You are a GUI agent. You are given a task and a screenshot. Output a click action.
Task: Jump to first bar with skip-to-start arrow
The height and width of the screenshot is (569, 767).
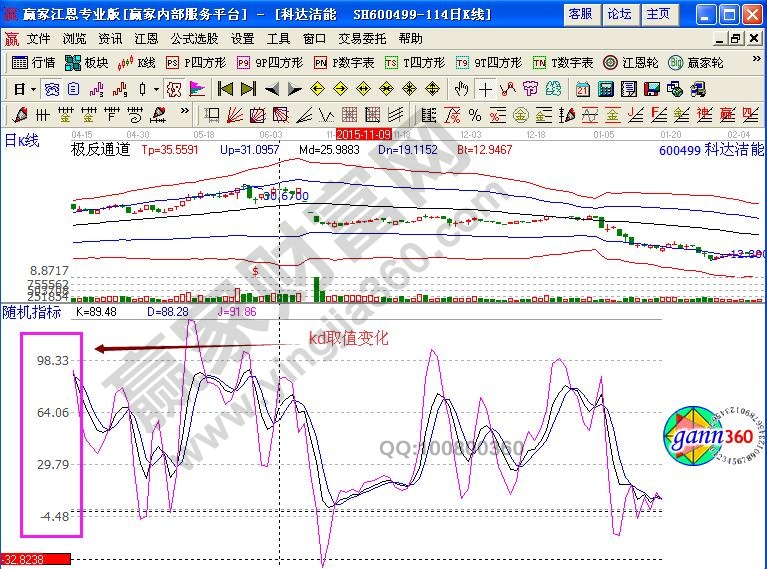coord(224,88)
